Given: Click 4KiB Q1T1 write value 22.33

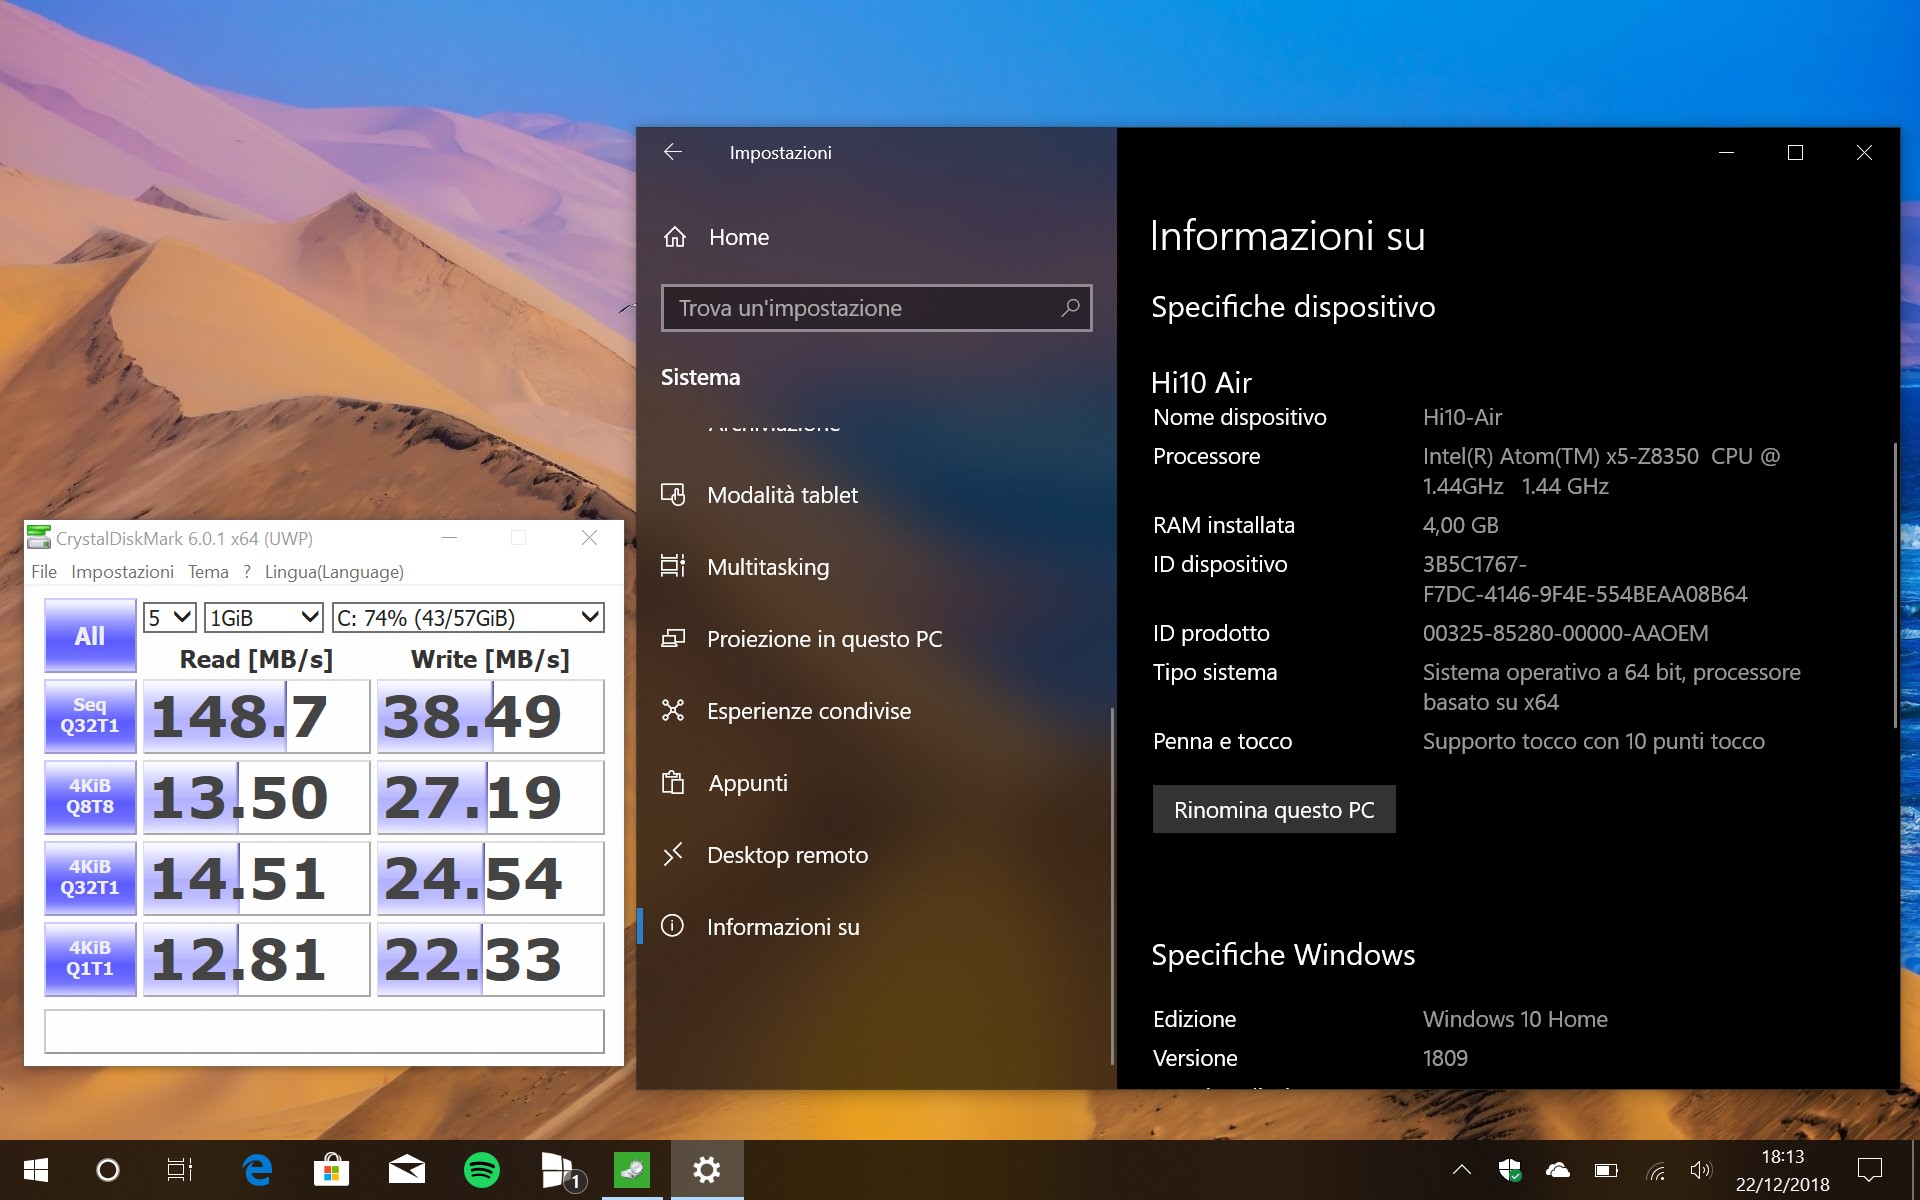Looking at the screenshot, I should click(491, 959).
